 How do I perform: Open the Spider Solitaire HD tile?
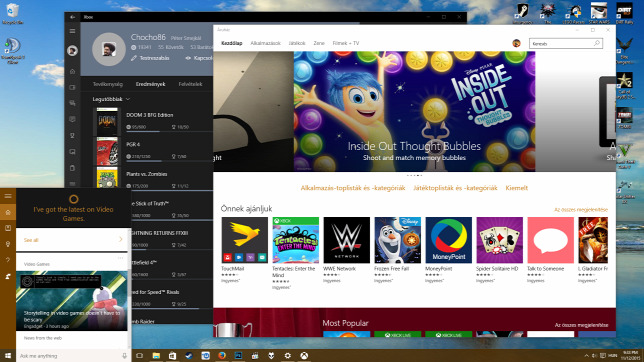coord(499,250)
